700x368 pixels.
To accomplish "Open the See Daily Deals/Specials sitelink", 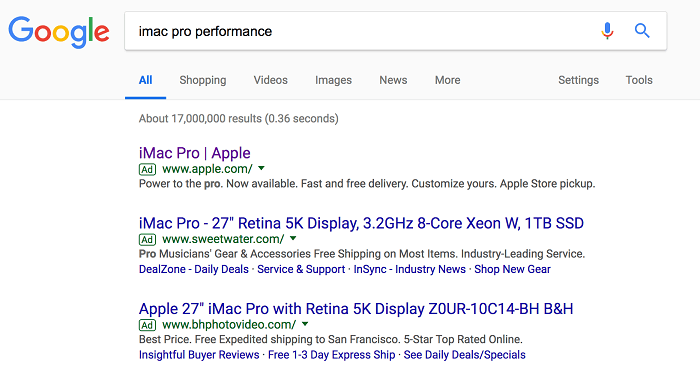I will [465, 355].
